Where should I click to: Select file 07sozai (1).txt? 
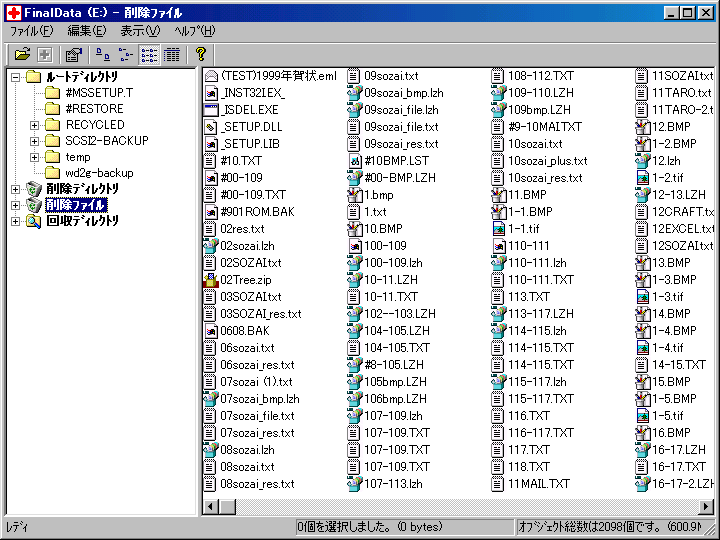[x=256, y=382]
